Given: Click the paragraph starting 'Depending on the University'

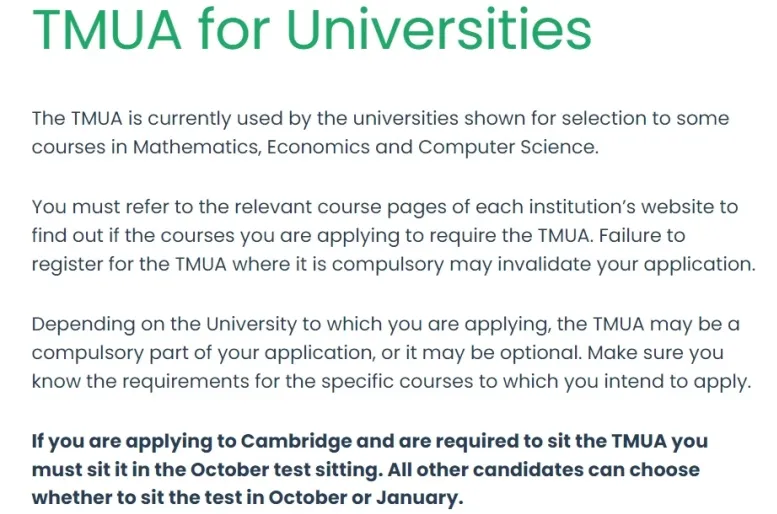Looking at the screenshot, I should (391, 352).
